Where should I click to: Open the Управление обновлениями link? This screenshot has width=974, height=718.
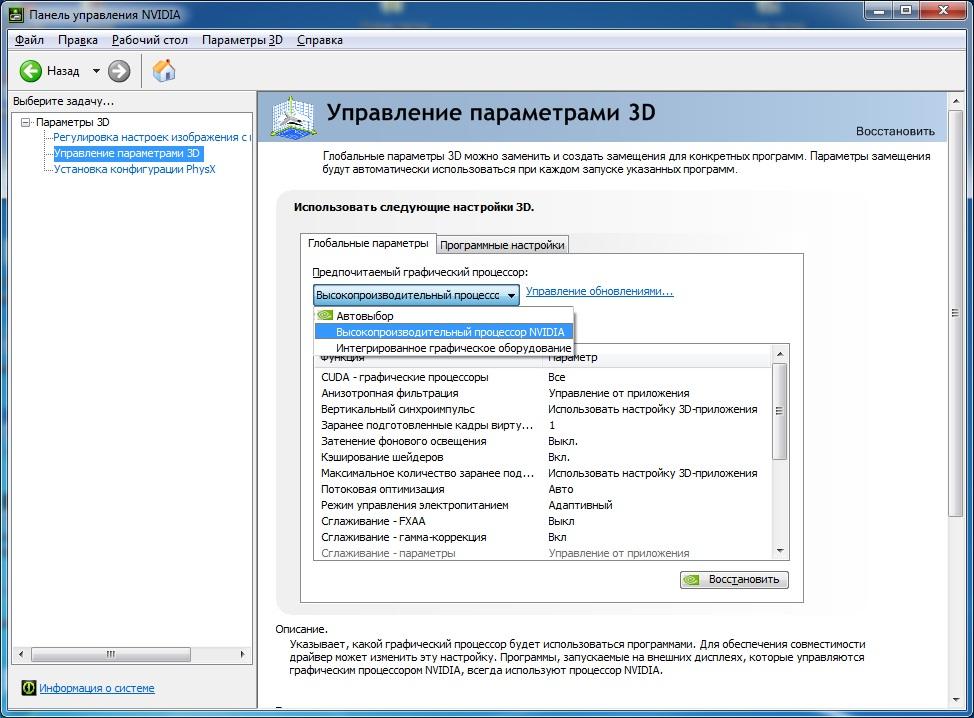(x=599, y=291)
